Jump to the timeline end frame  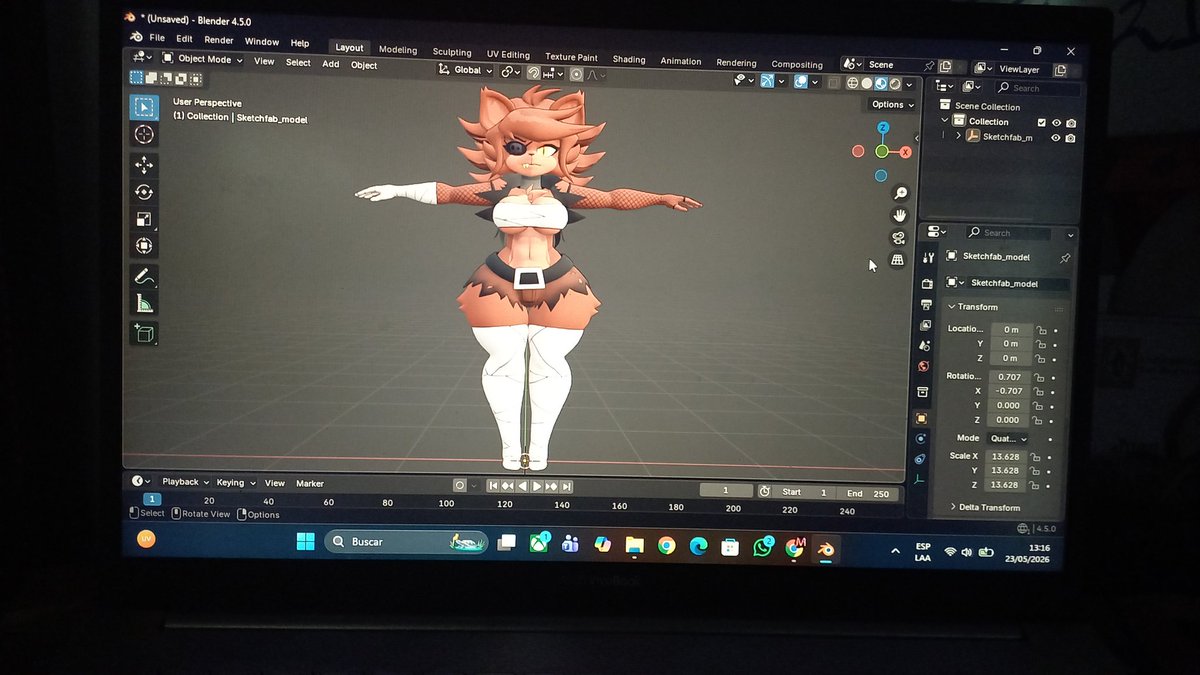pos(566,487)
